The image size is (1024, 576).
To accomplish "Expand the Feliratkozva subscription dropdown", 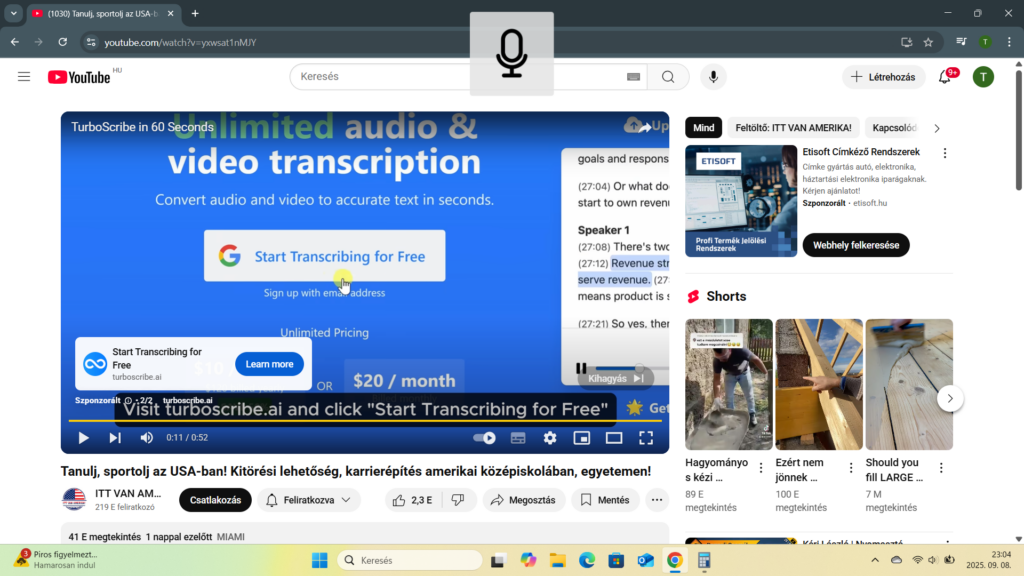I will [x=308, y=500].
